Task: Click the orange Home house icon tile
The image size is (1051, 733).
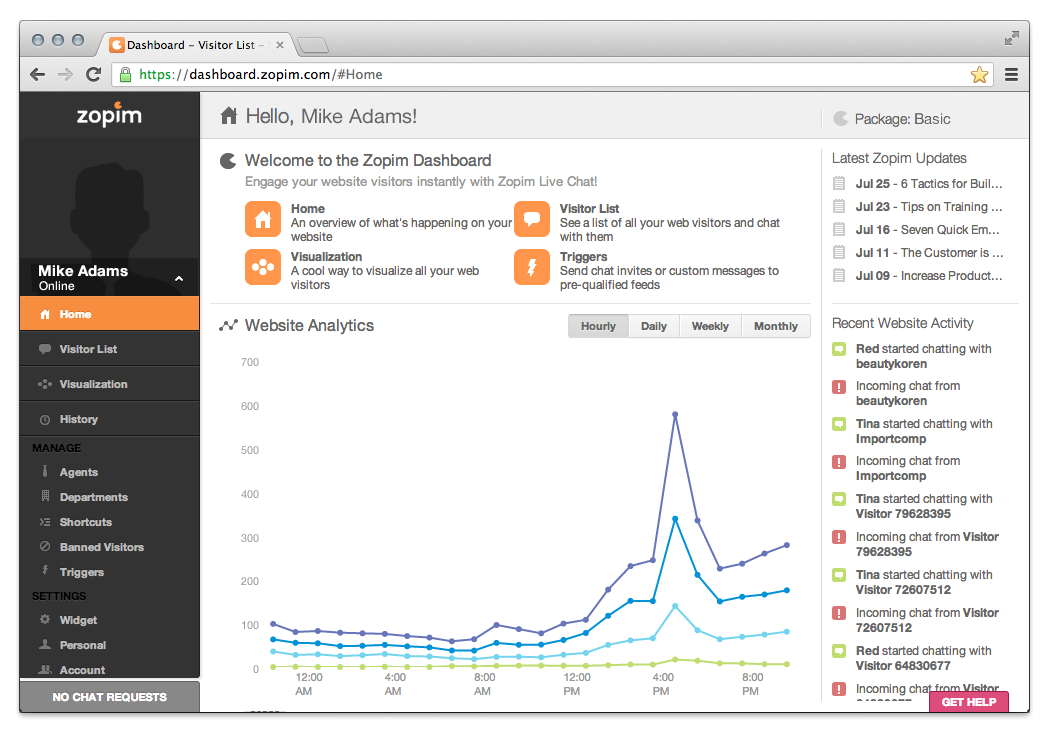Action: coord(262,219)
